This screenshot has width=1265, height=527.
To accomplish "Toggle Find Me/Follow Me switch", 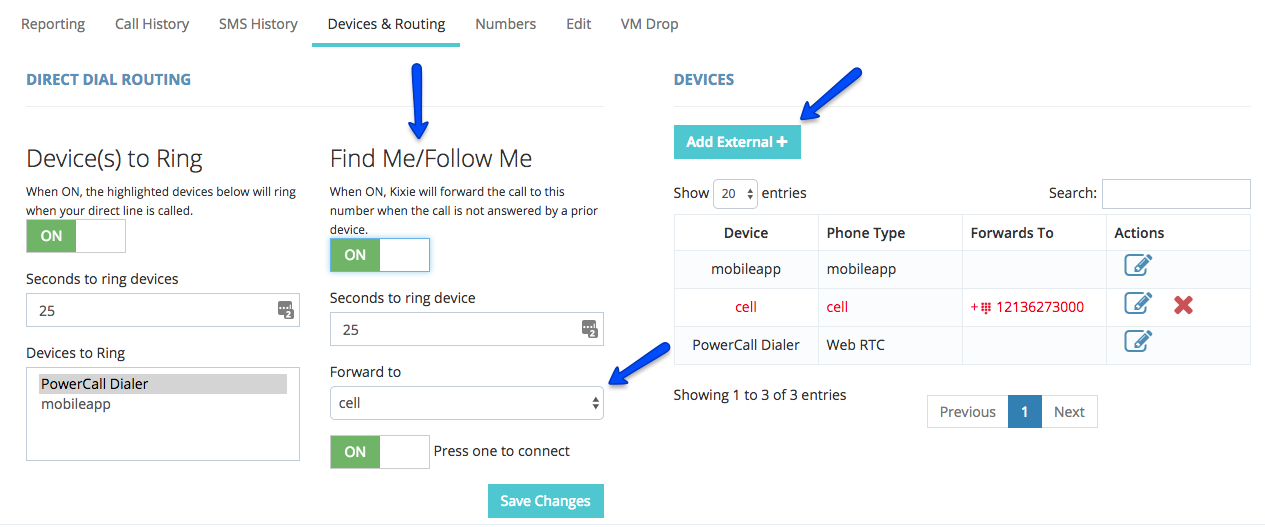I will click(380, 255).
